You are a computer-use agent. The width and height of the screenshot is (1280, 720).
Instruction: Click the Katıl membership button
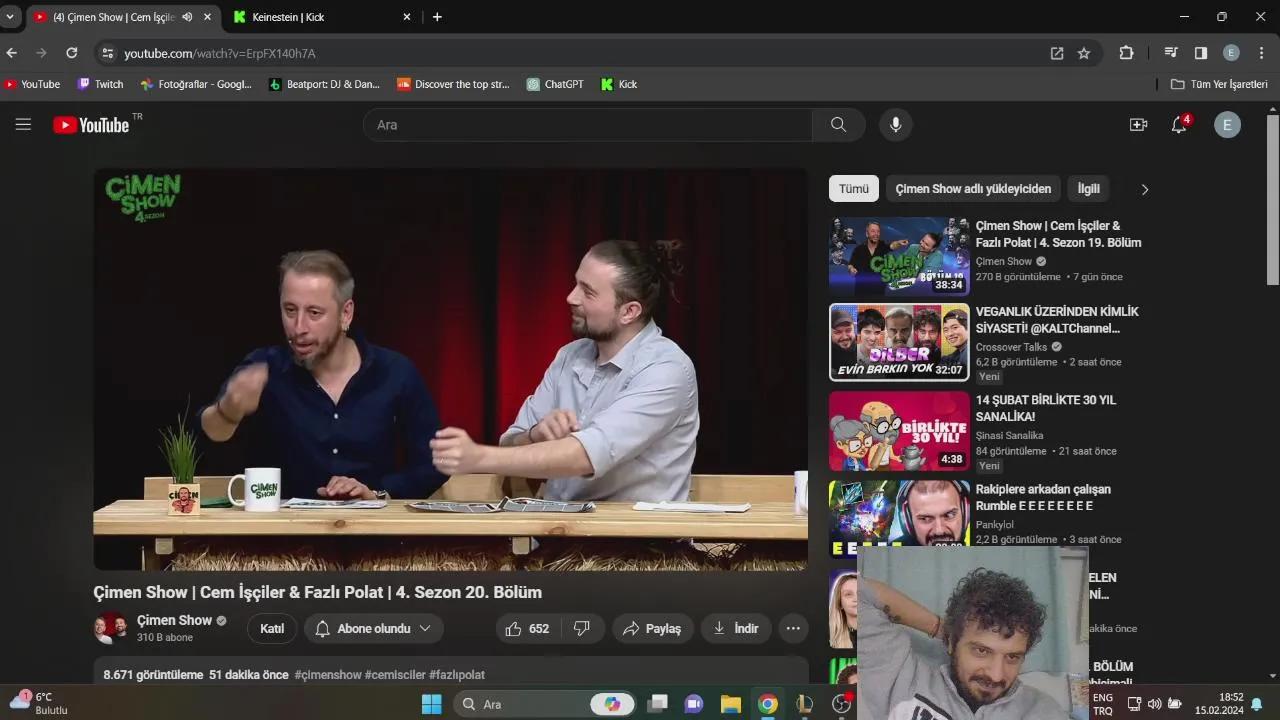click(x=271, y=628)
